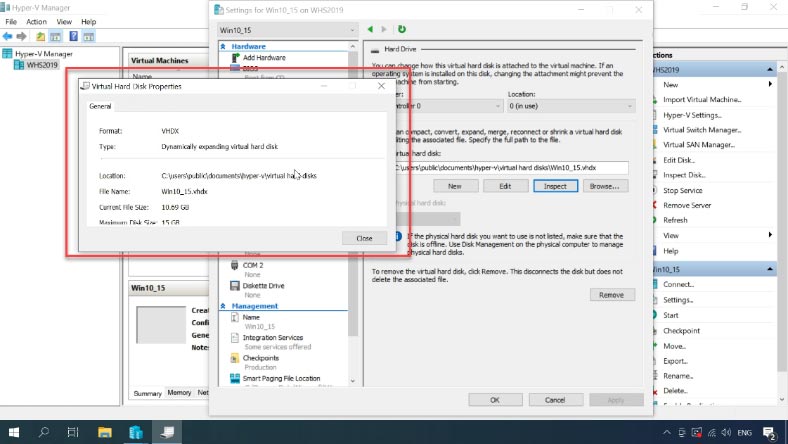Click OK in the Settings window

tap(495, 400)
